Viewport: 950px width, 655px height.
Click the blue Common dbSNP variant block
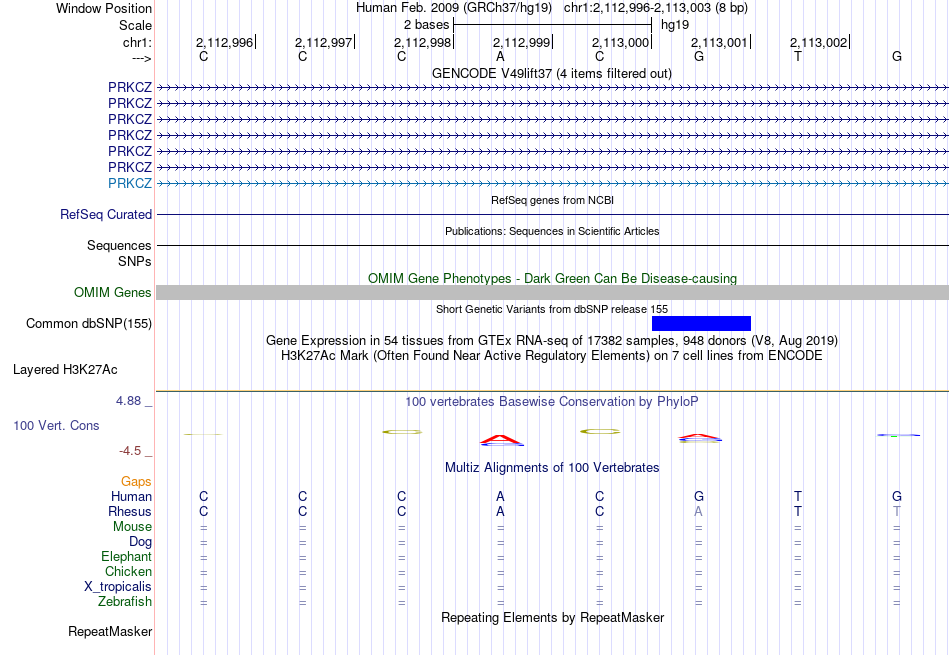[x=701, y=324]
